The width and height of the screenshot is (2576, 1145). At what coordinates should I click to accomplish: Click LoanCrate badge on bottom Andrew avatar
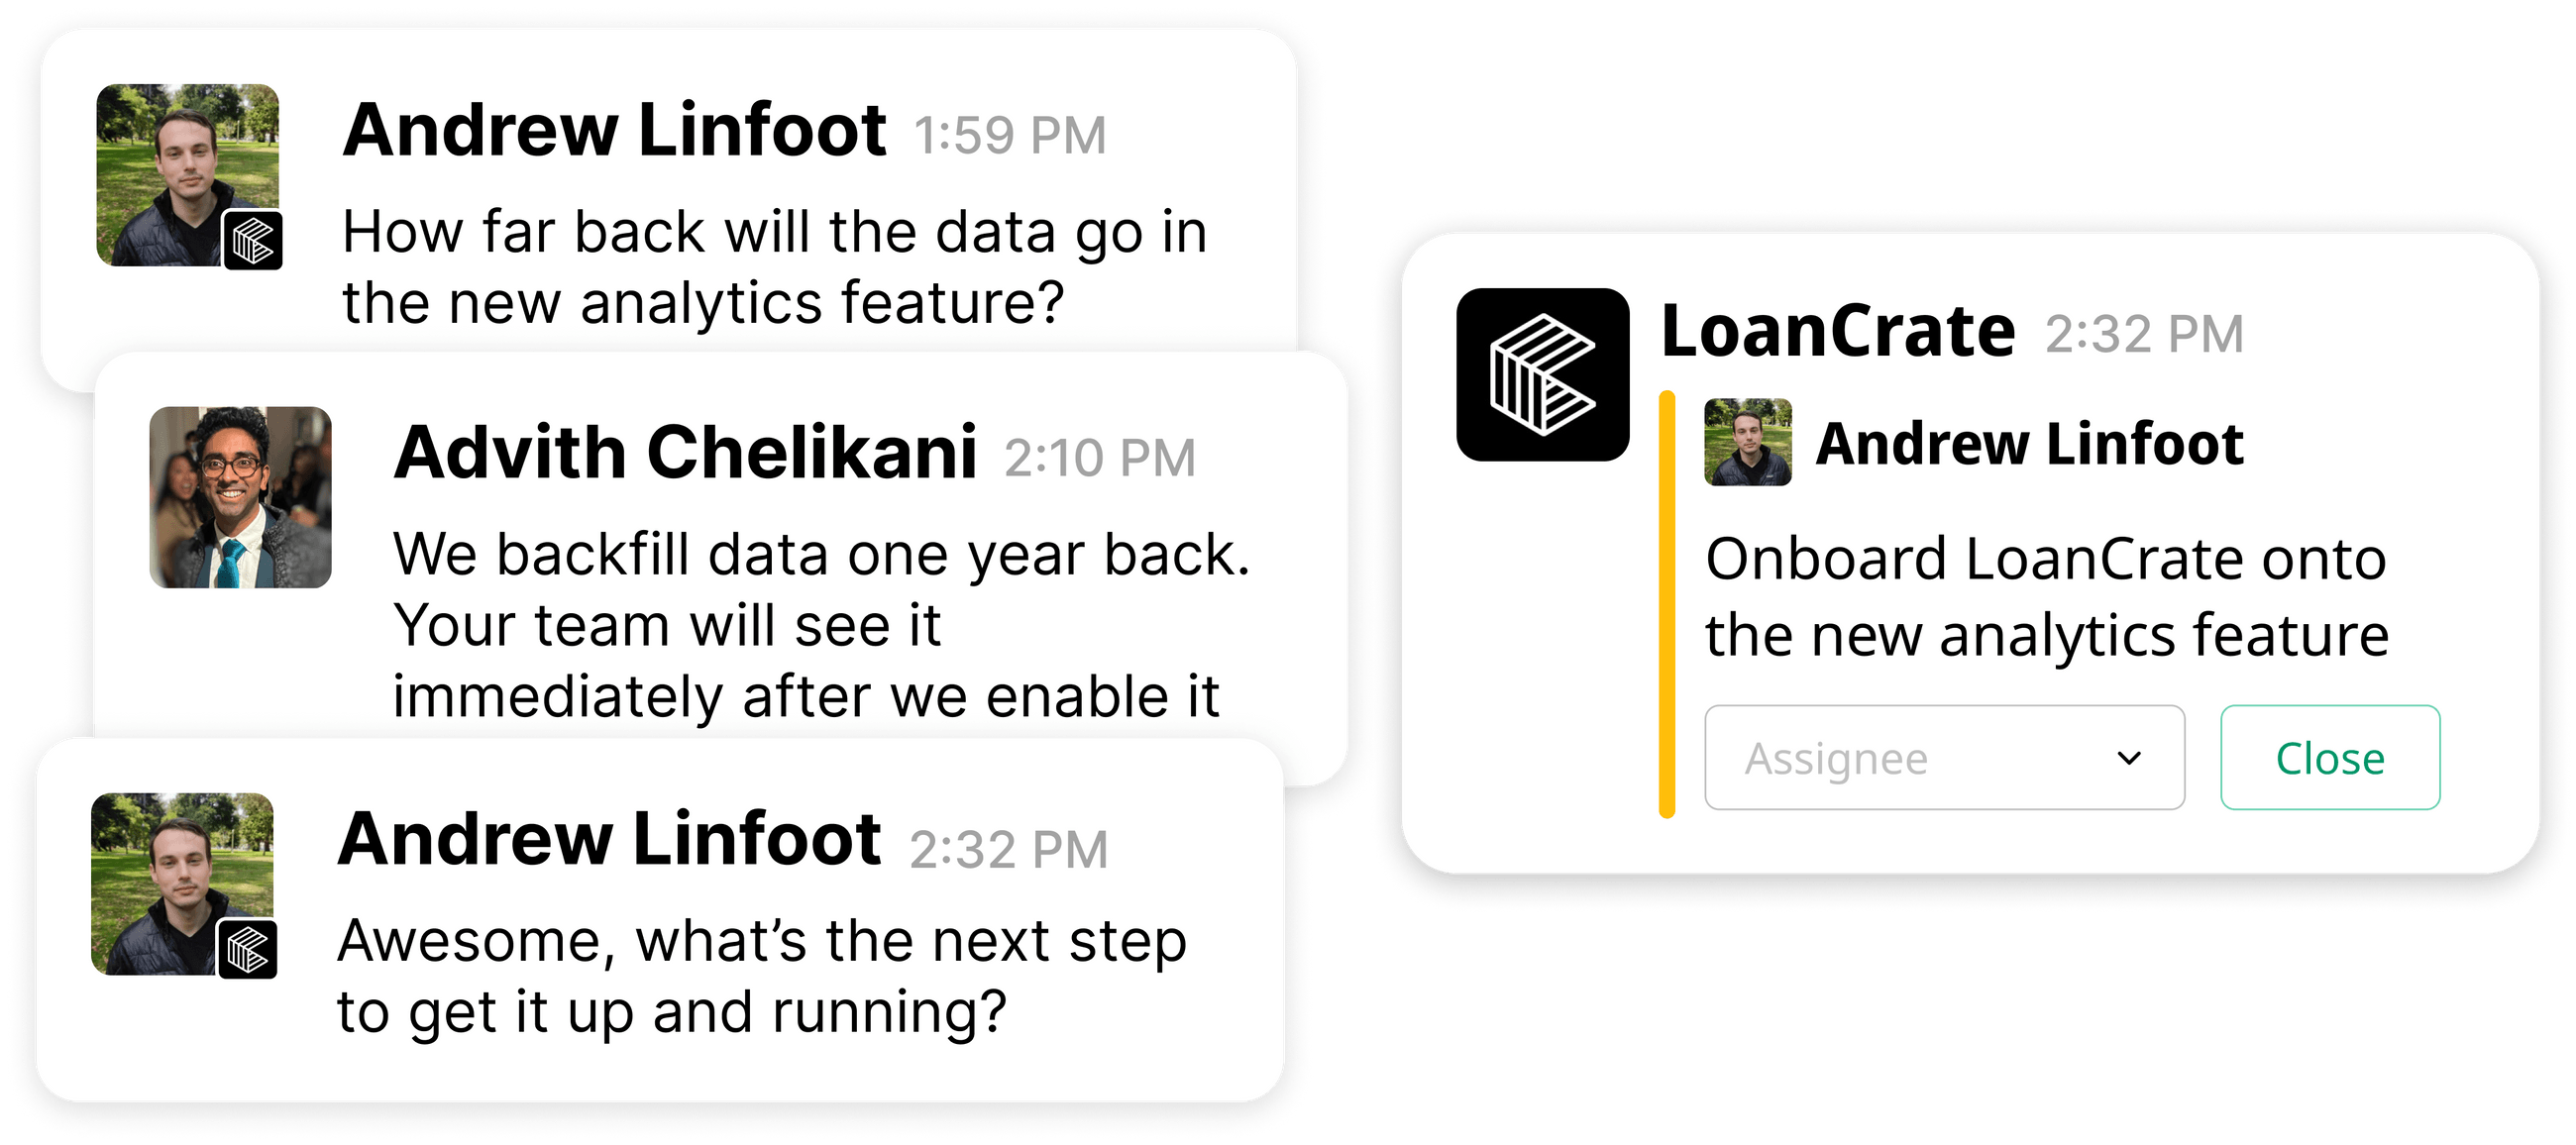coord(247,949)
